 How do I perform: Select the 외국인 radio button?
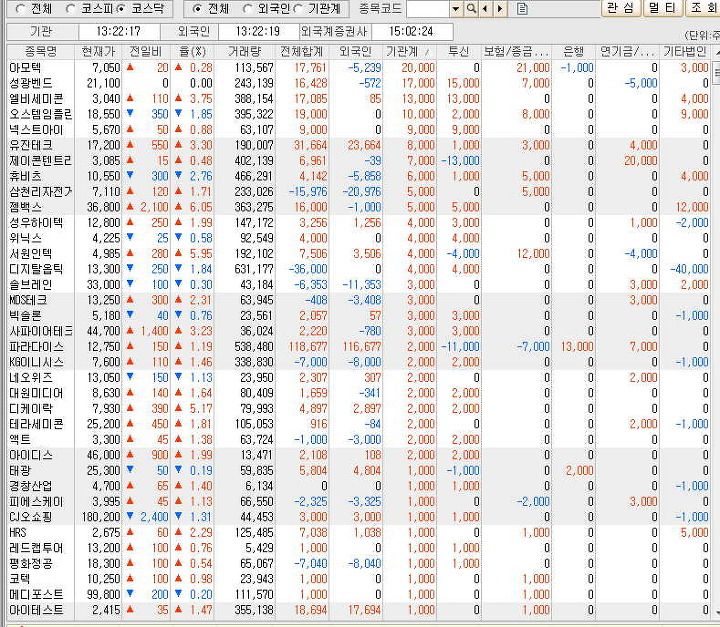tap(248, 9)
